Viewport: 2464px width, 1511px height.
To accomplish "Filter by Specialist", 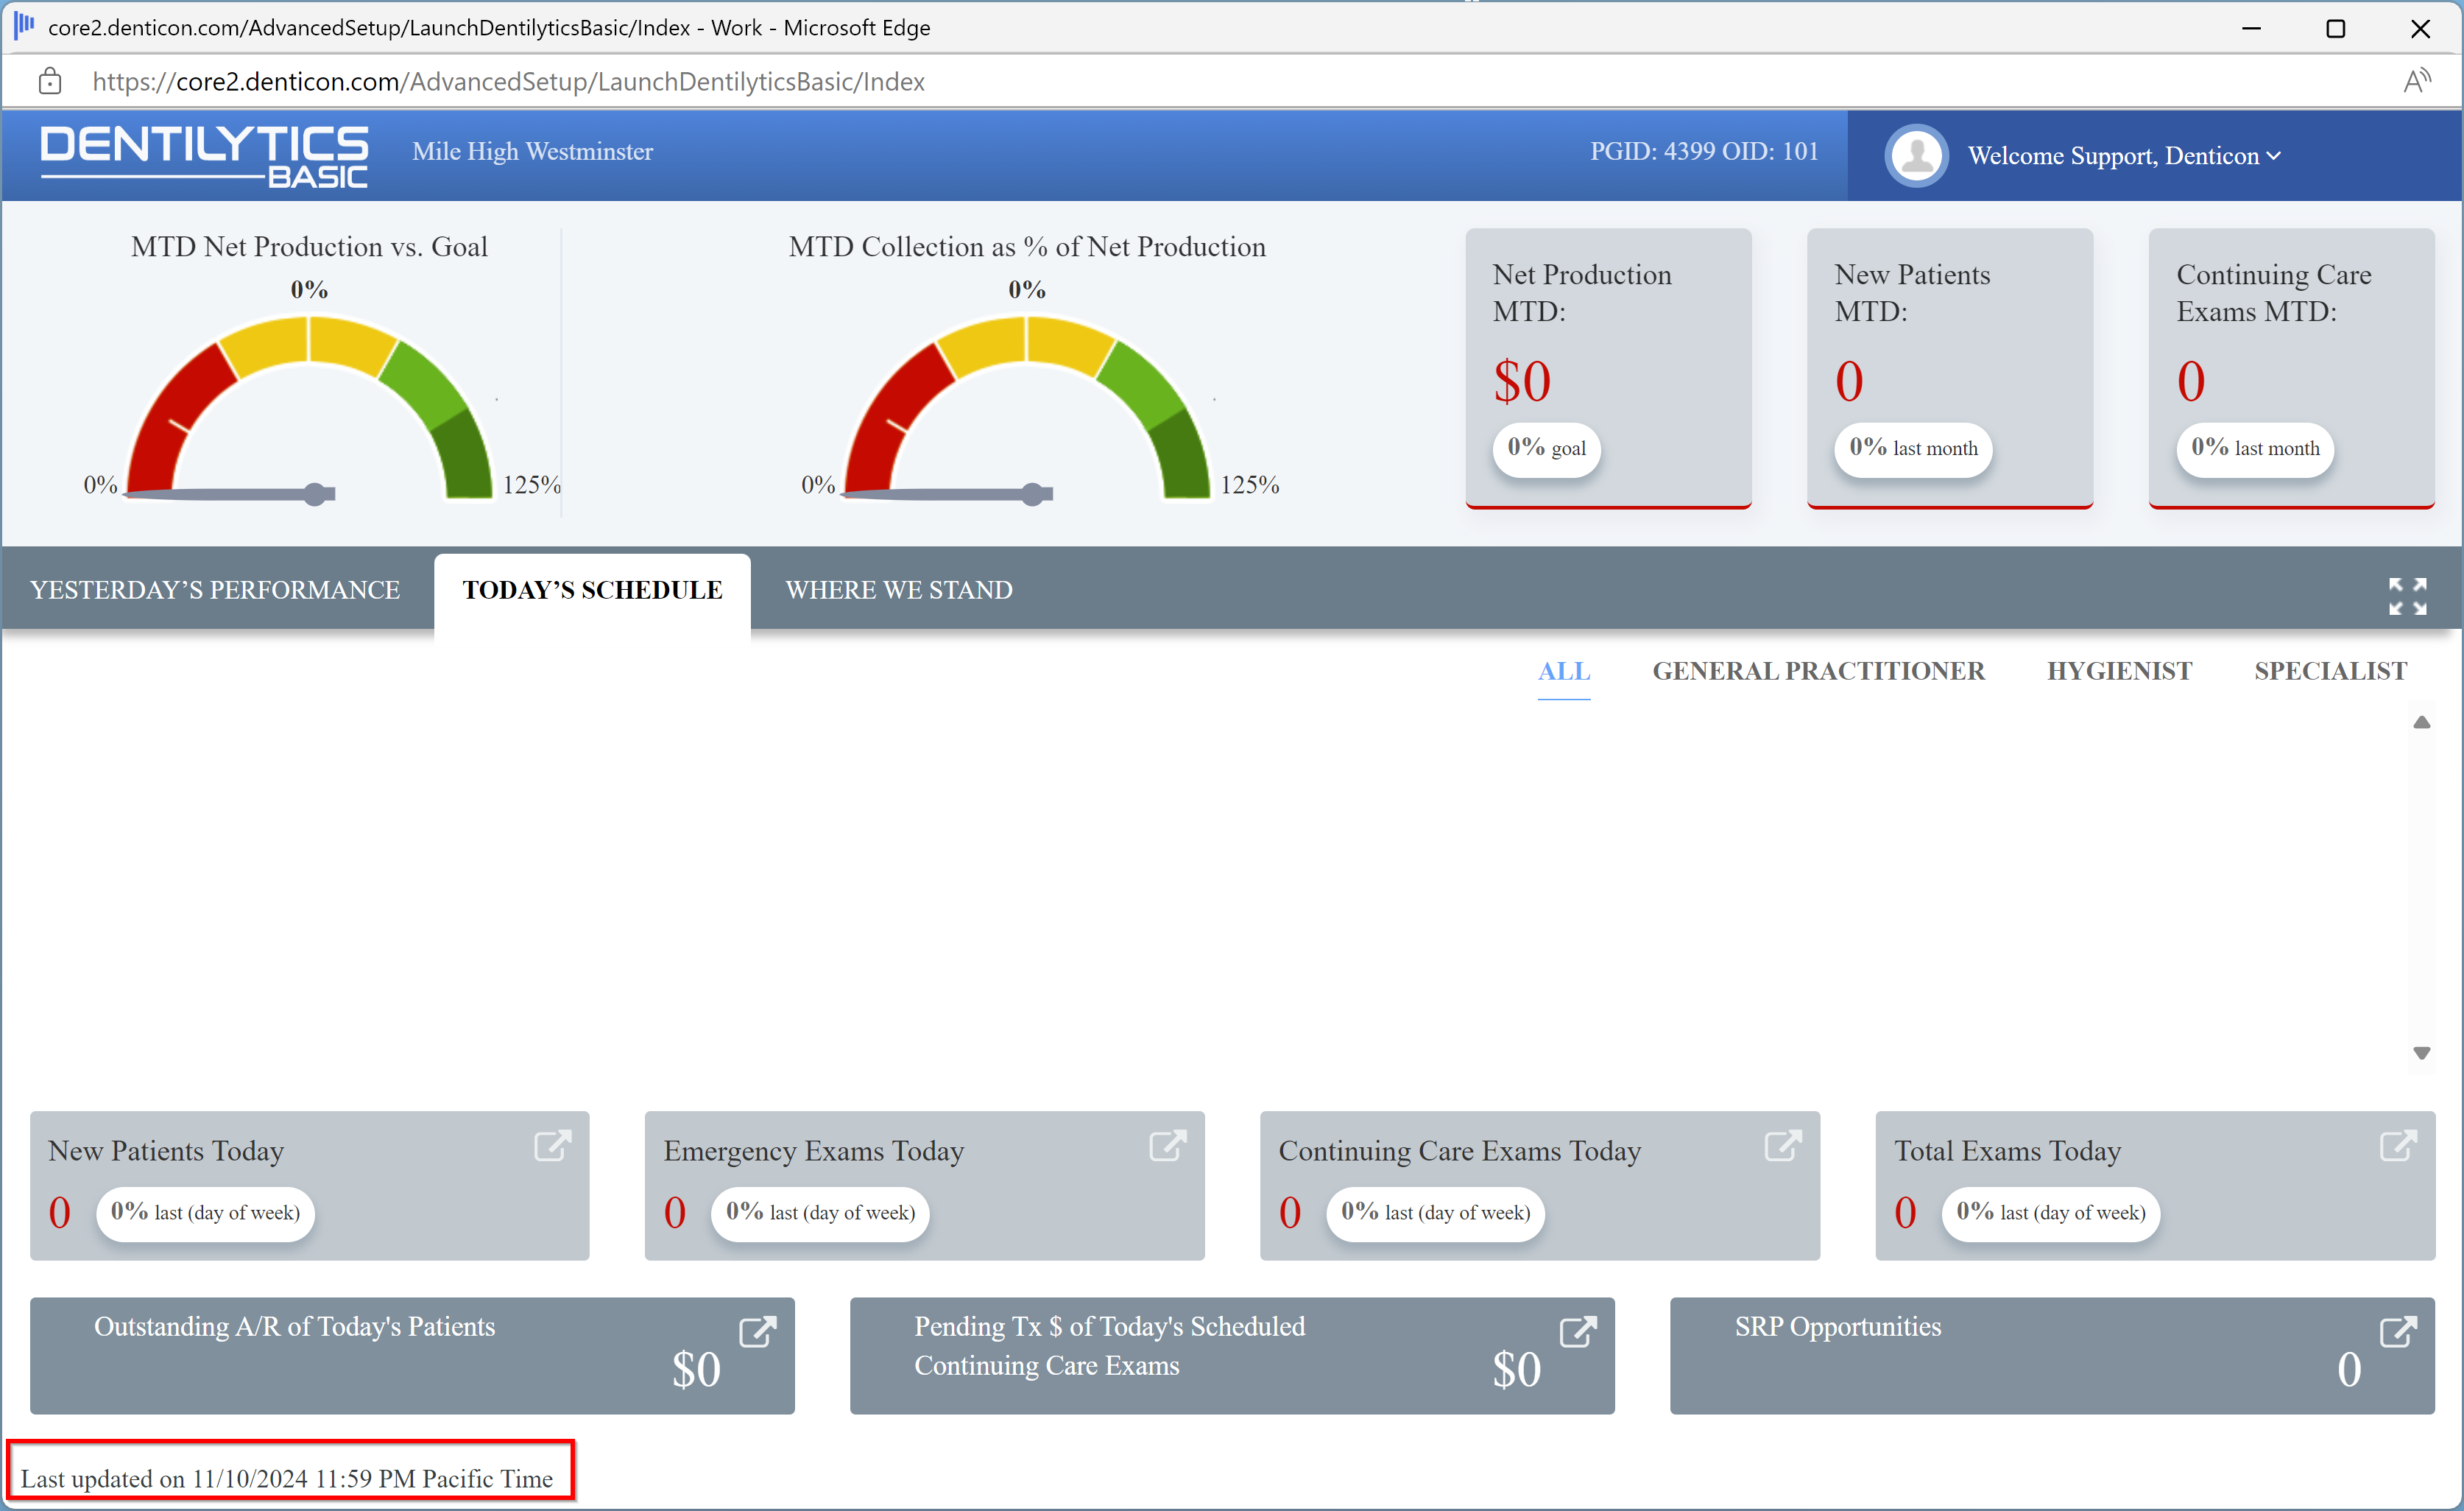I will pyautogui.click(x=2330, y=671).
